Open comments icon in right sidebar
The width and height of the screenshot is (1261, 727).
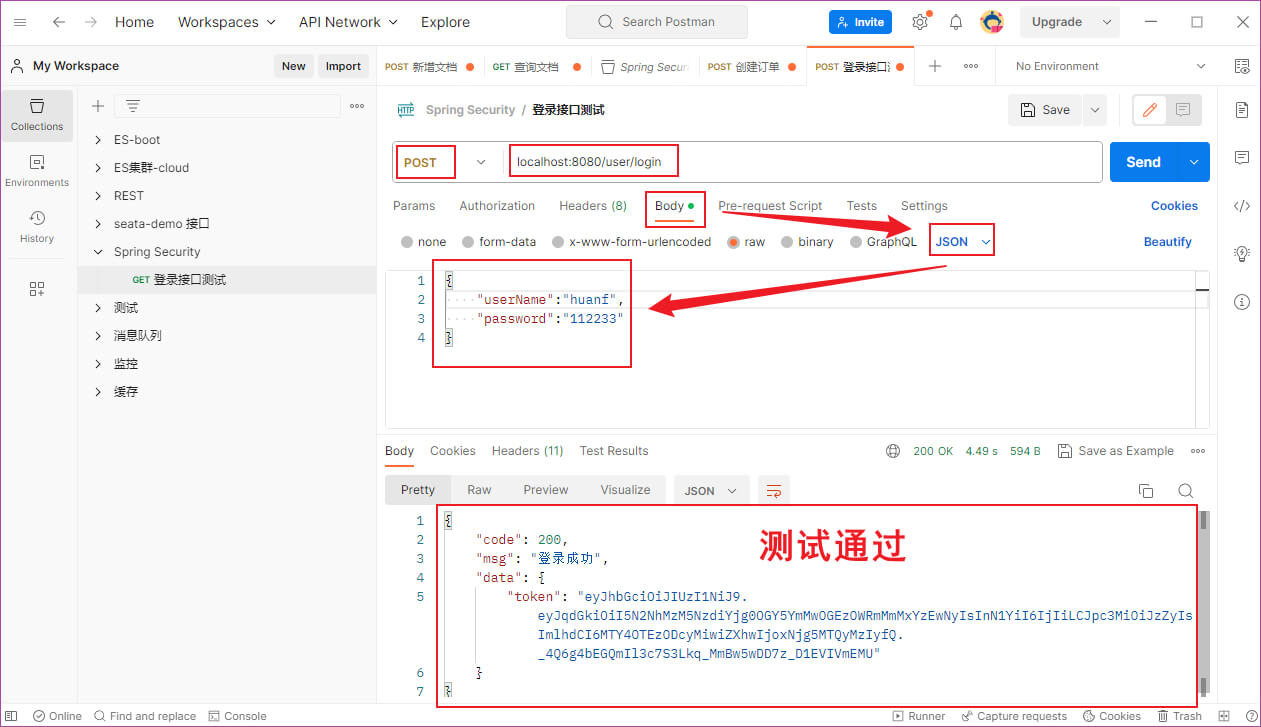(1242, 158)
